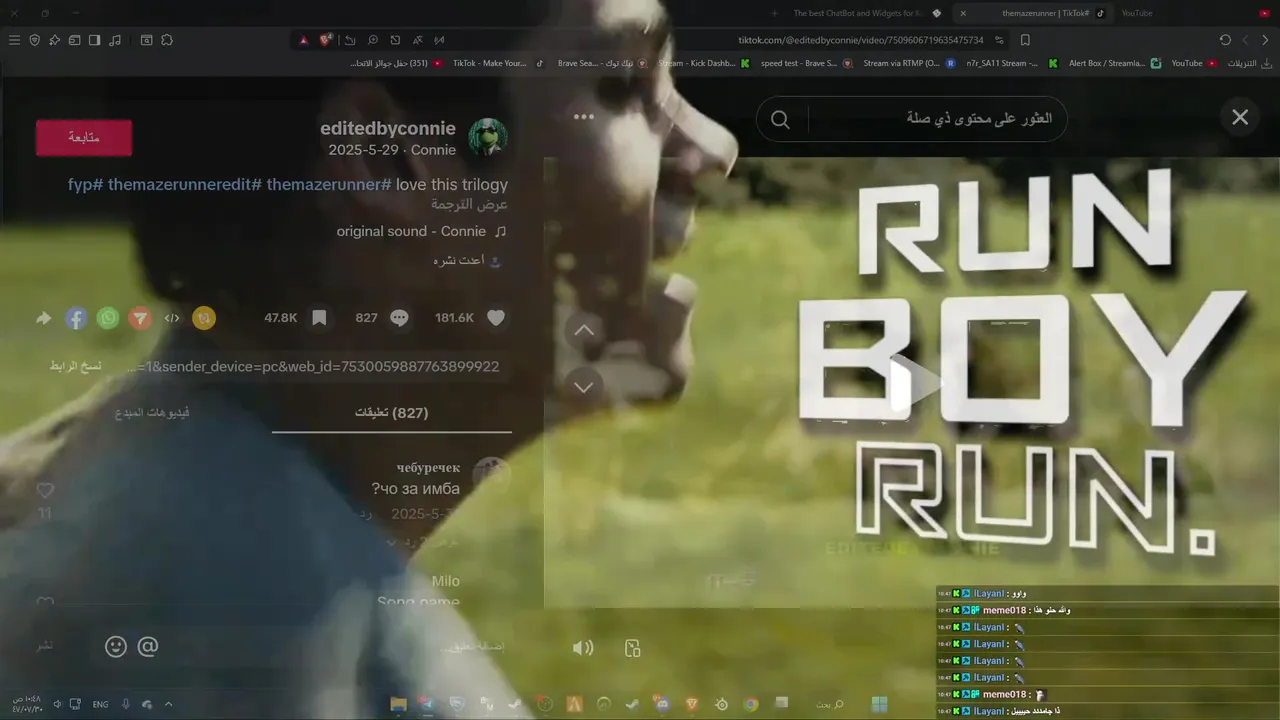Close the video viewer with X button
Image resolution: width=1280 pixels, height=720 pixels.
click(1240, 117)
